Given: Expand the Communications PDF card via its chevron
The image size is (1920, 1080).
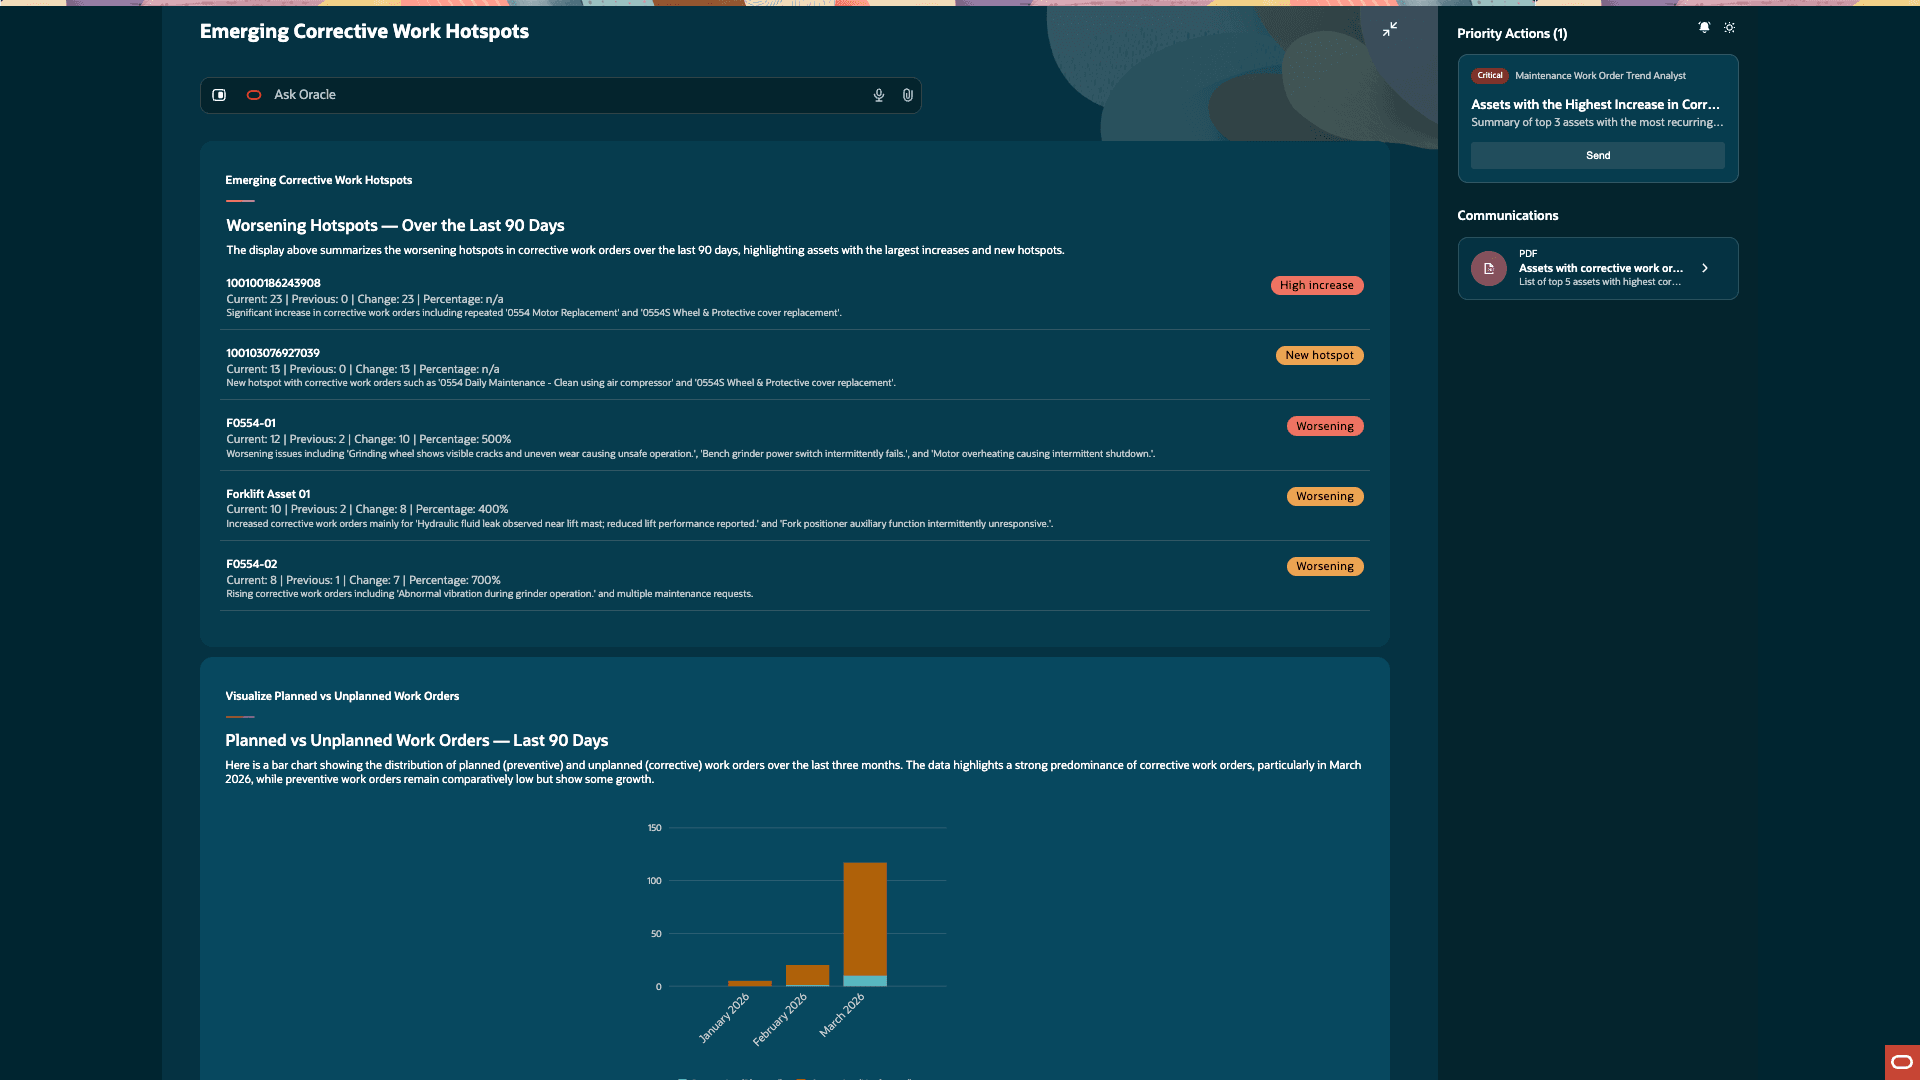Looking at the screenshot, I should coord(1705,268).
